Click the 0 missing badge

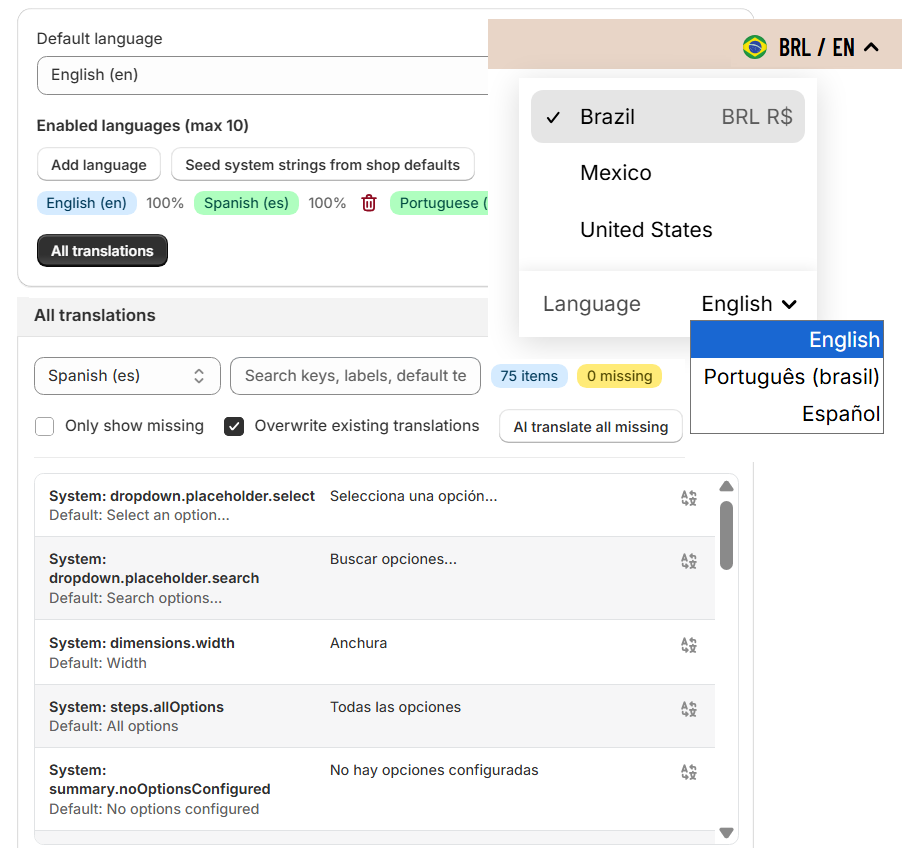(x=620, y=376)
